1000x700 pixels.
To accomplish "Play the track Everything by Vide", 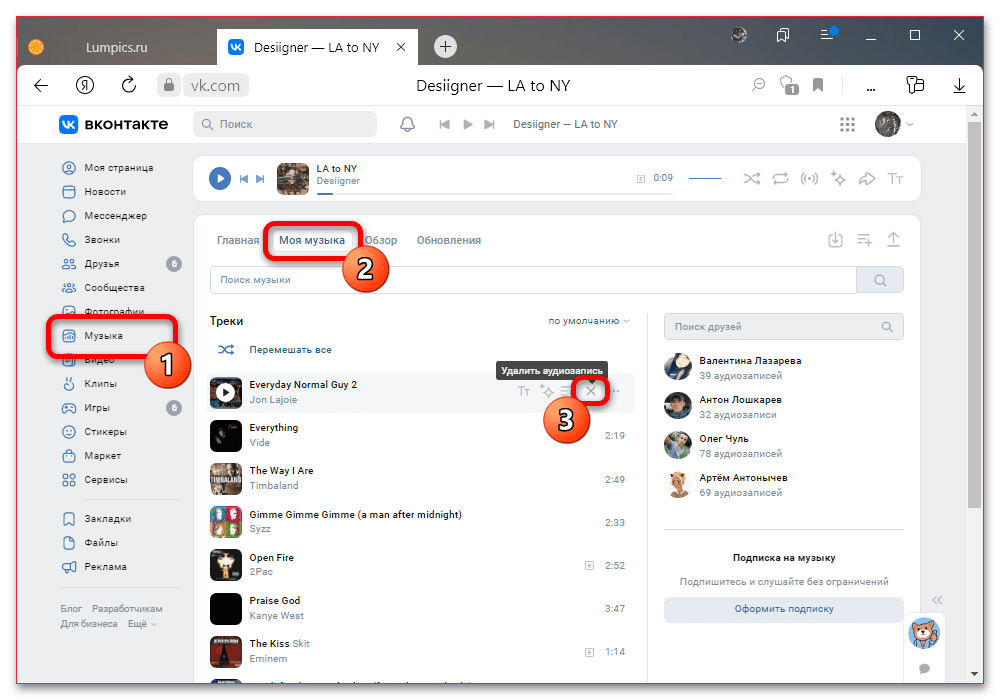I will (x=226, y=435).
